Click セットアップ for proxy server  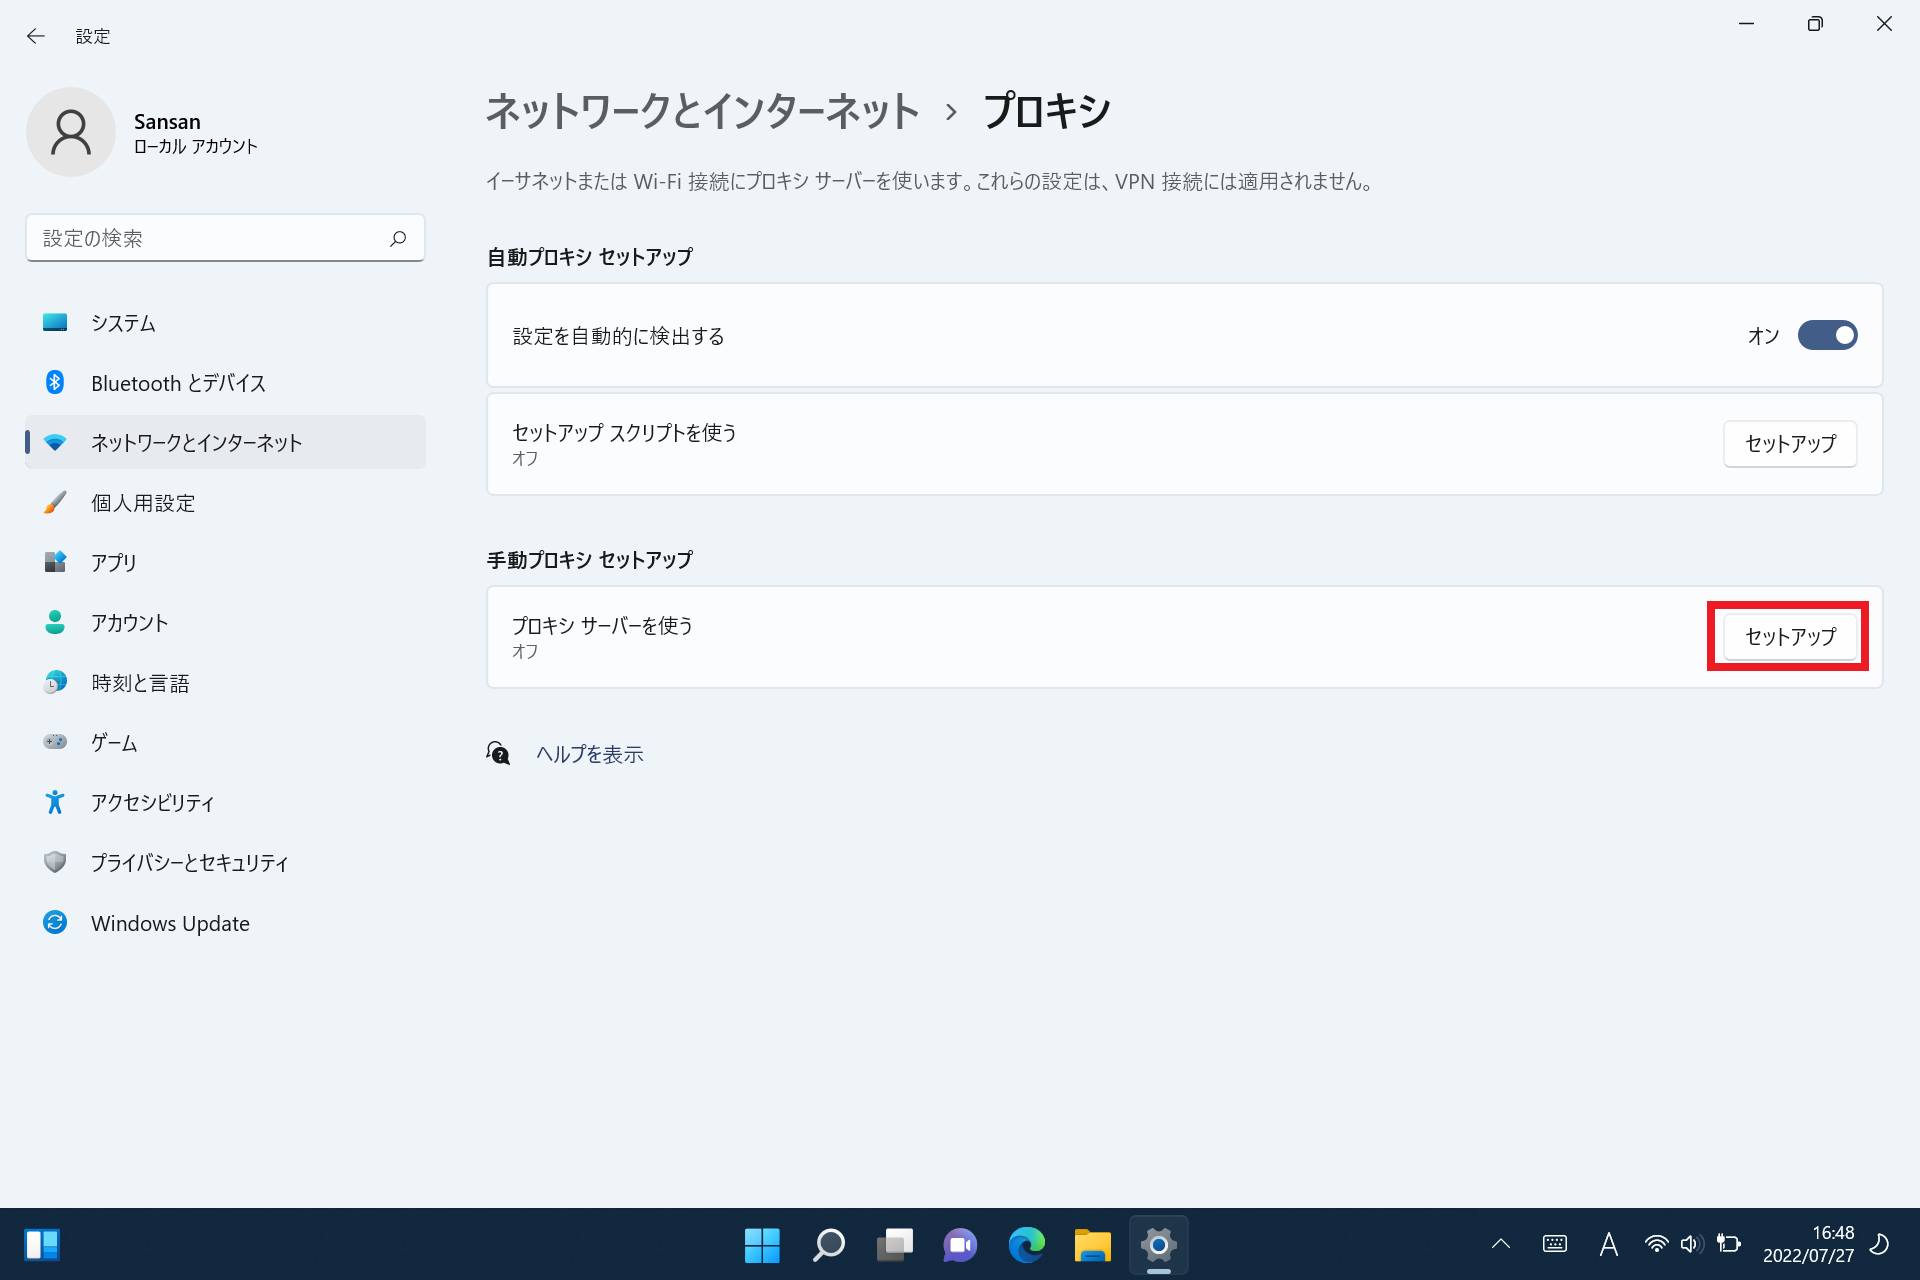1789,636
